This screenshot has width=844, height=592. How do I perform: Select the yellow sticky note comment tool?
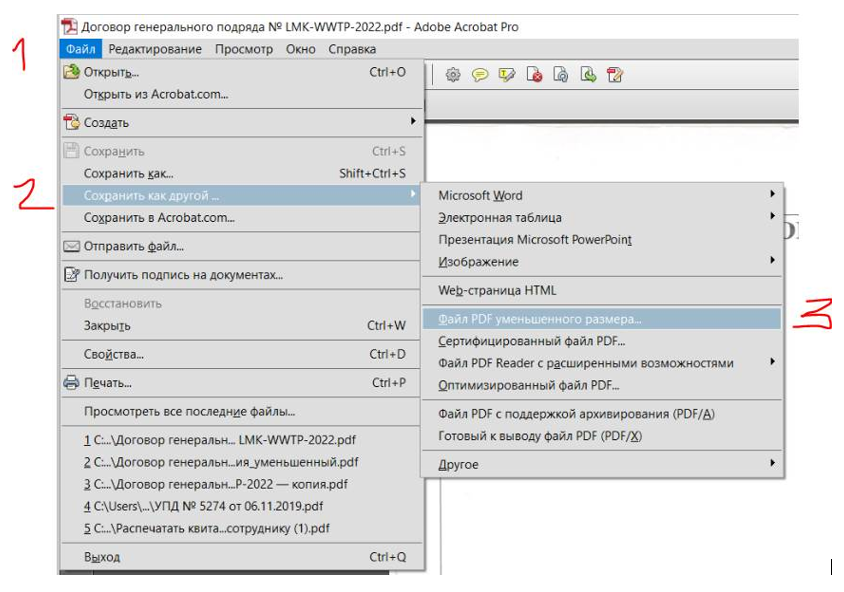tap(480, 75)
